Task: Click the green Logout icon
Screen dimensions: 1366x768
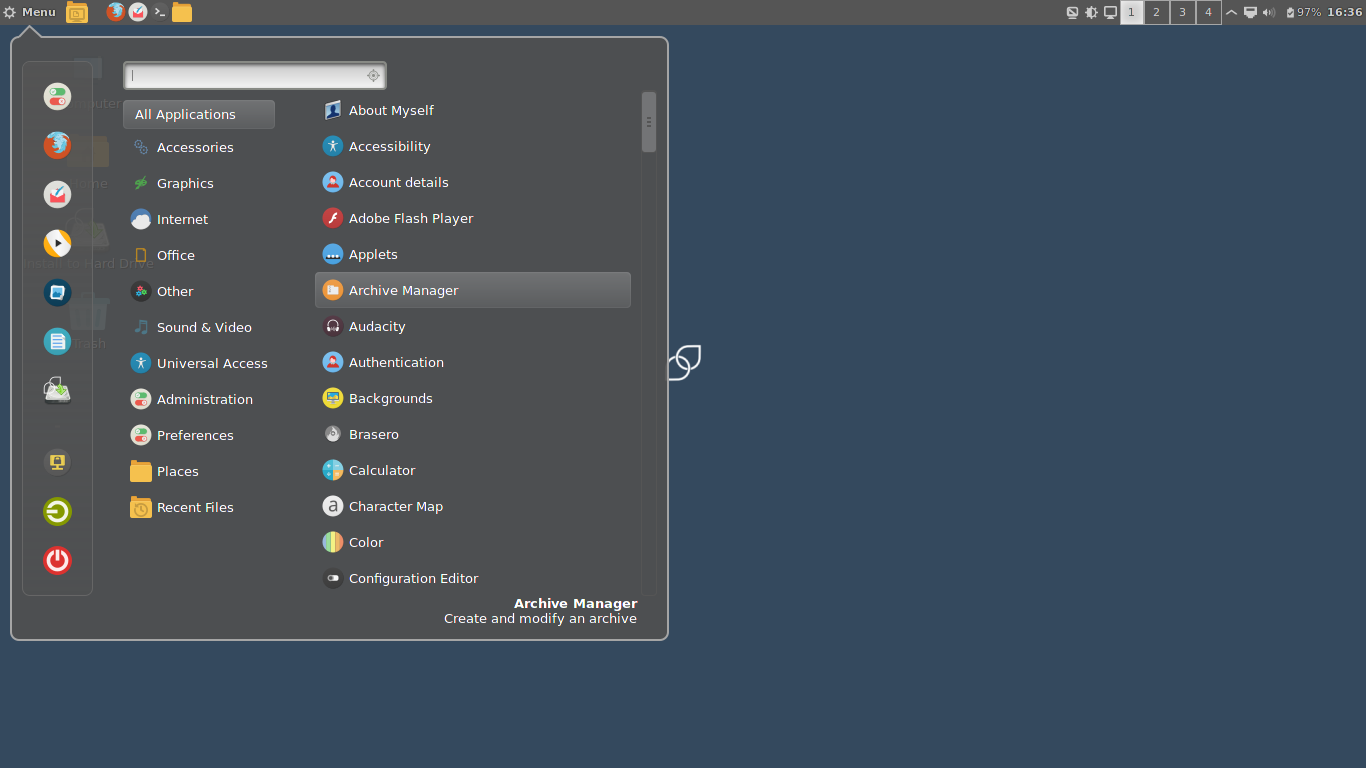Action: 57,512
